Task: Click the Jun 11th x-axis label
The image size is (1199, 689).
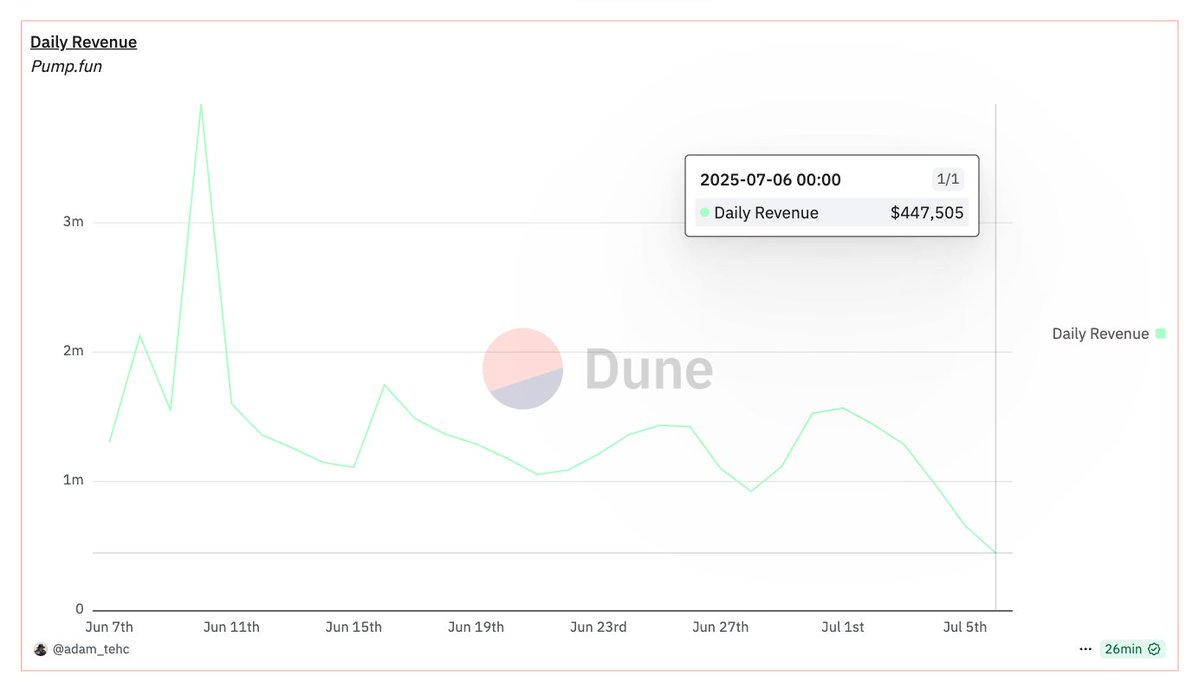Action: [231, 627]
